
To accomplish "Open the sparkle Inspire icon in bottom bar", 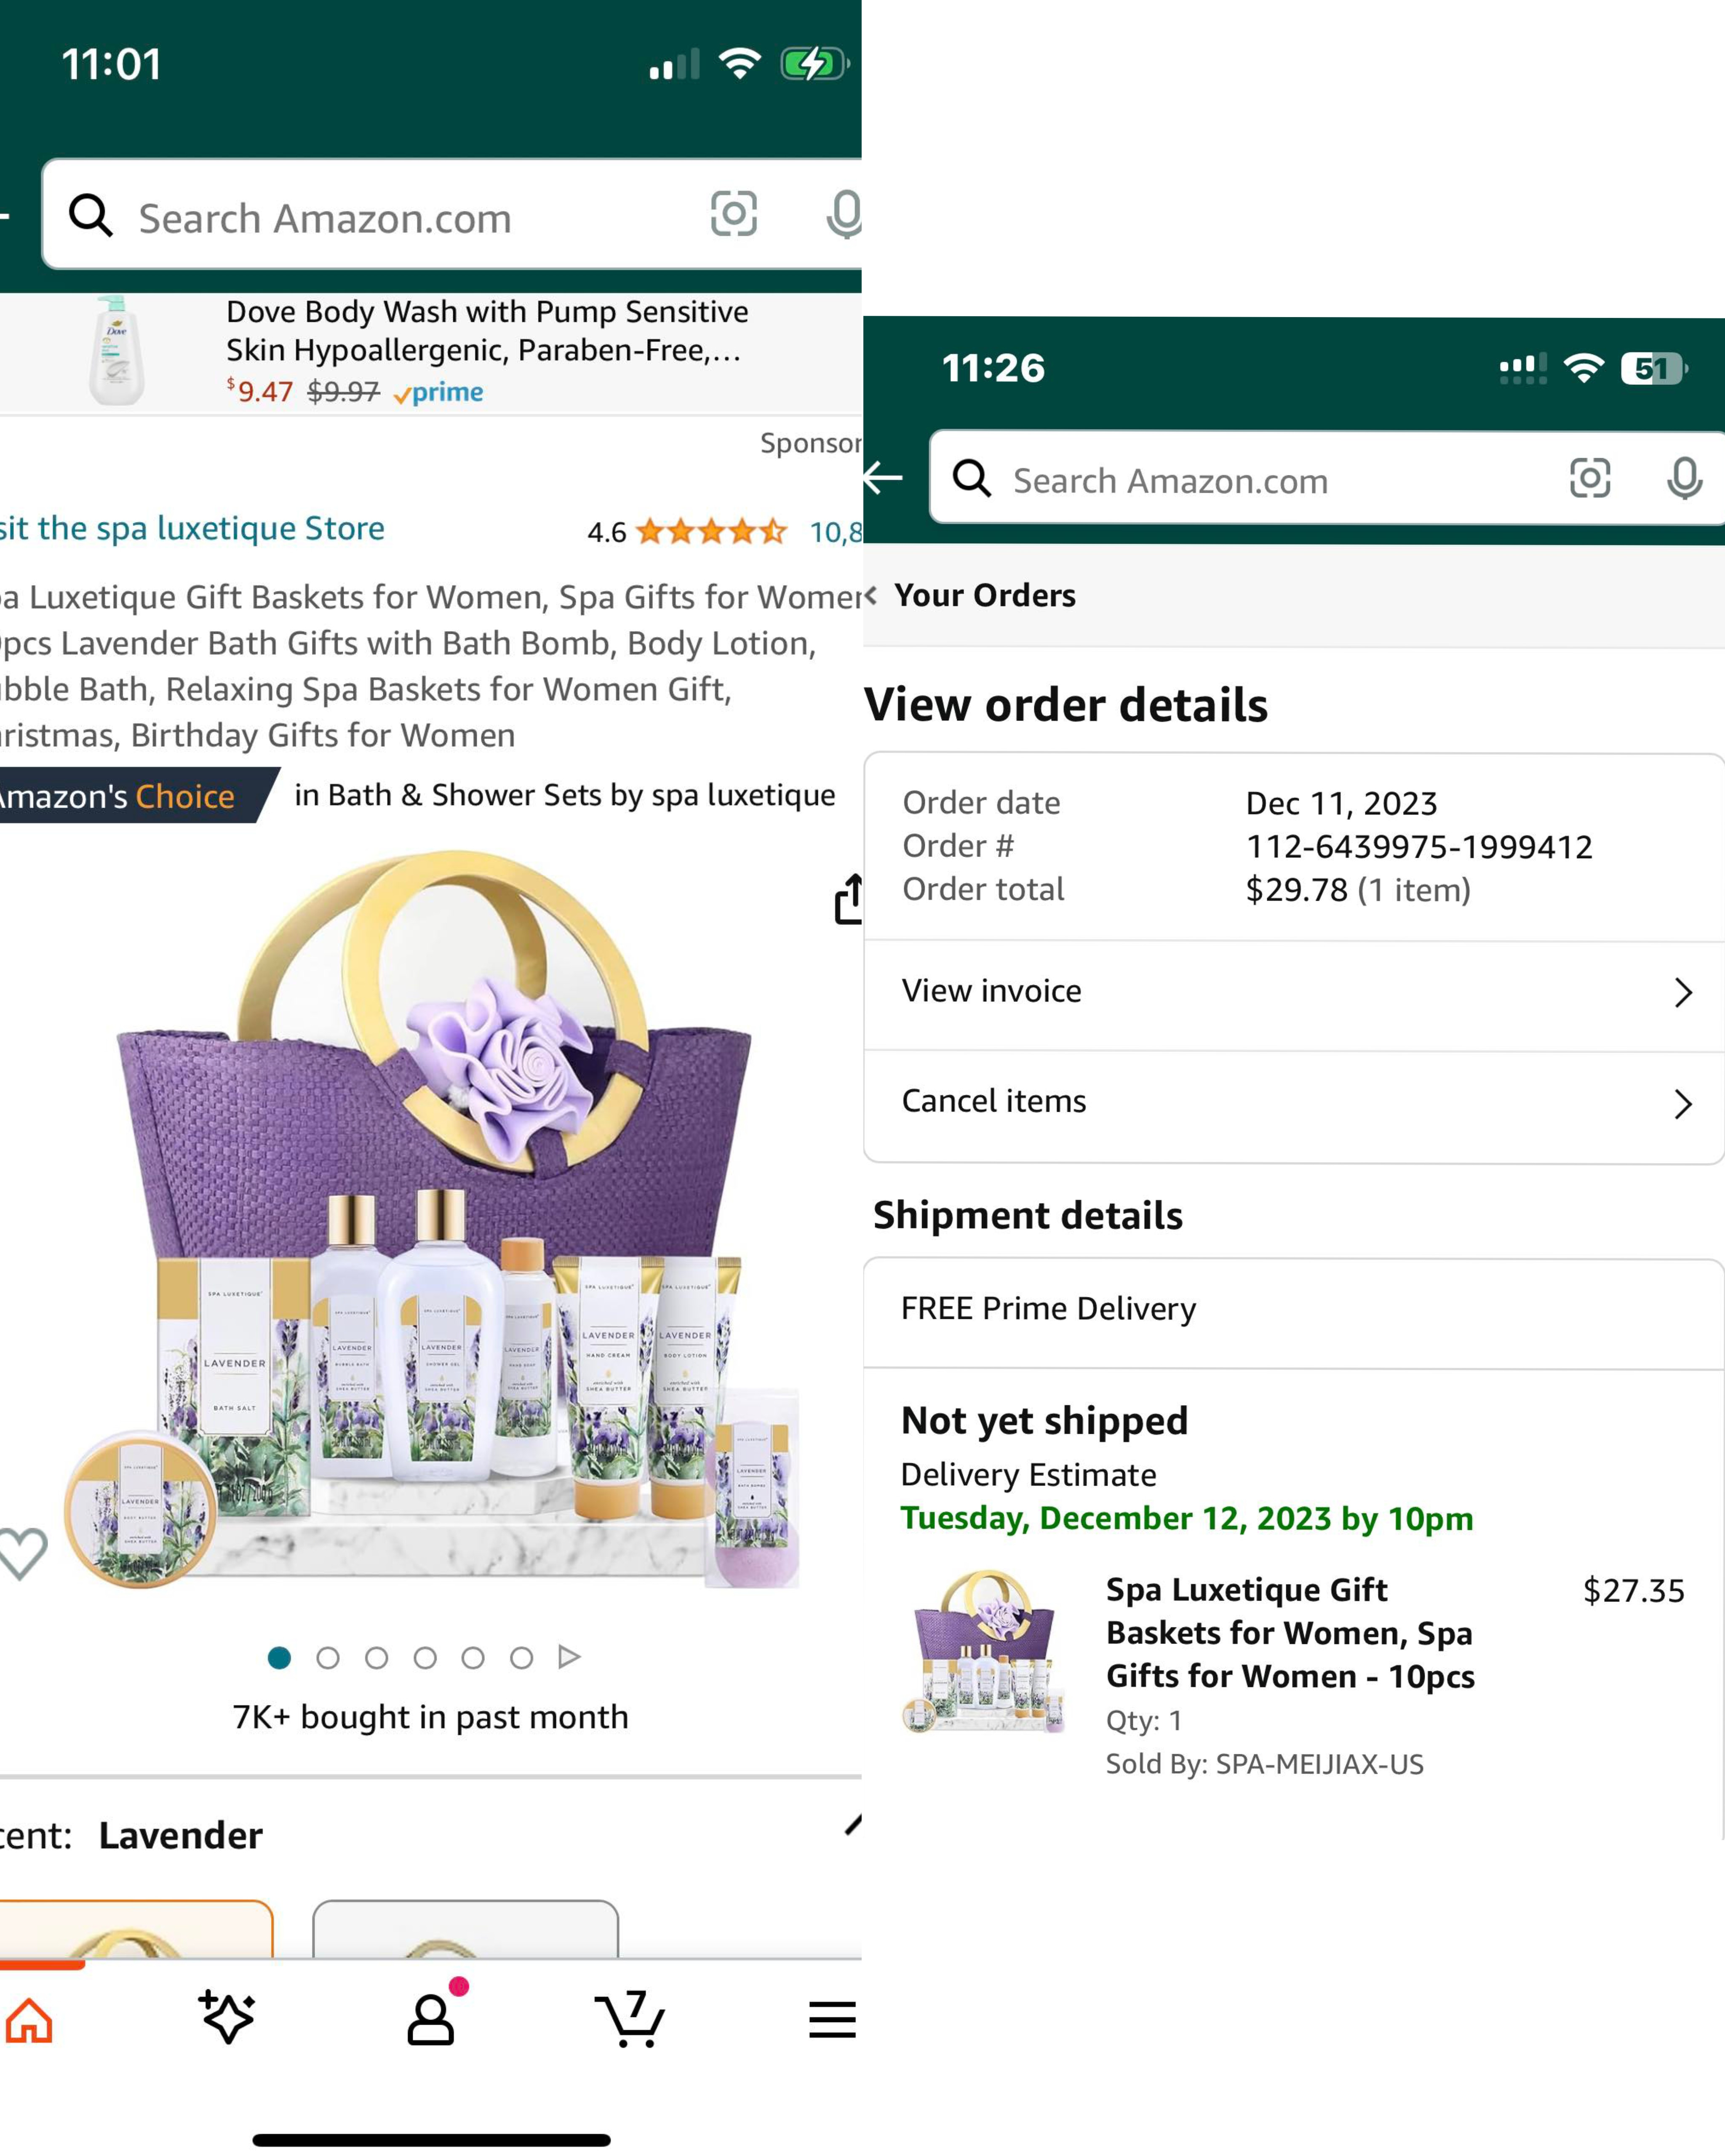I will click(x=228, y=2017).
